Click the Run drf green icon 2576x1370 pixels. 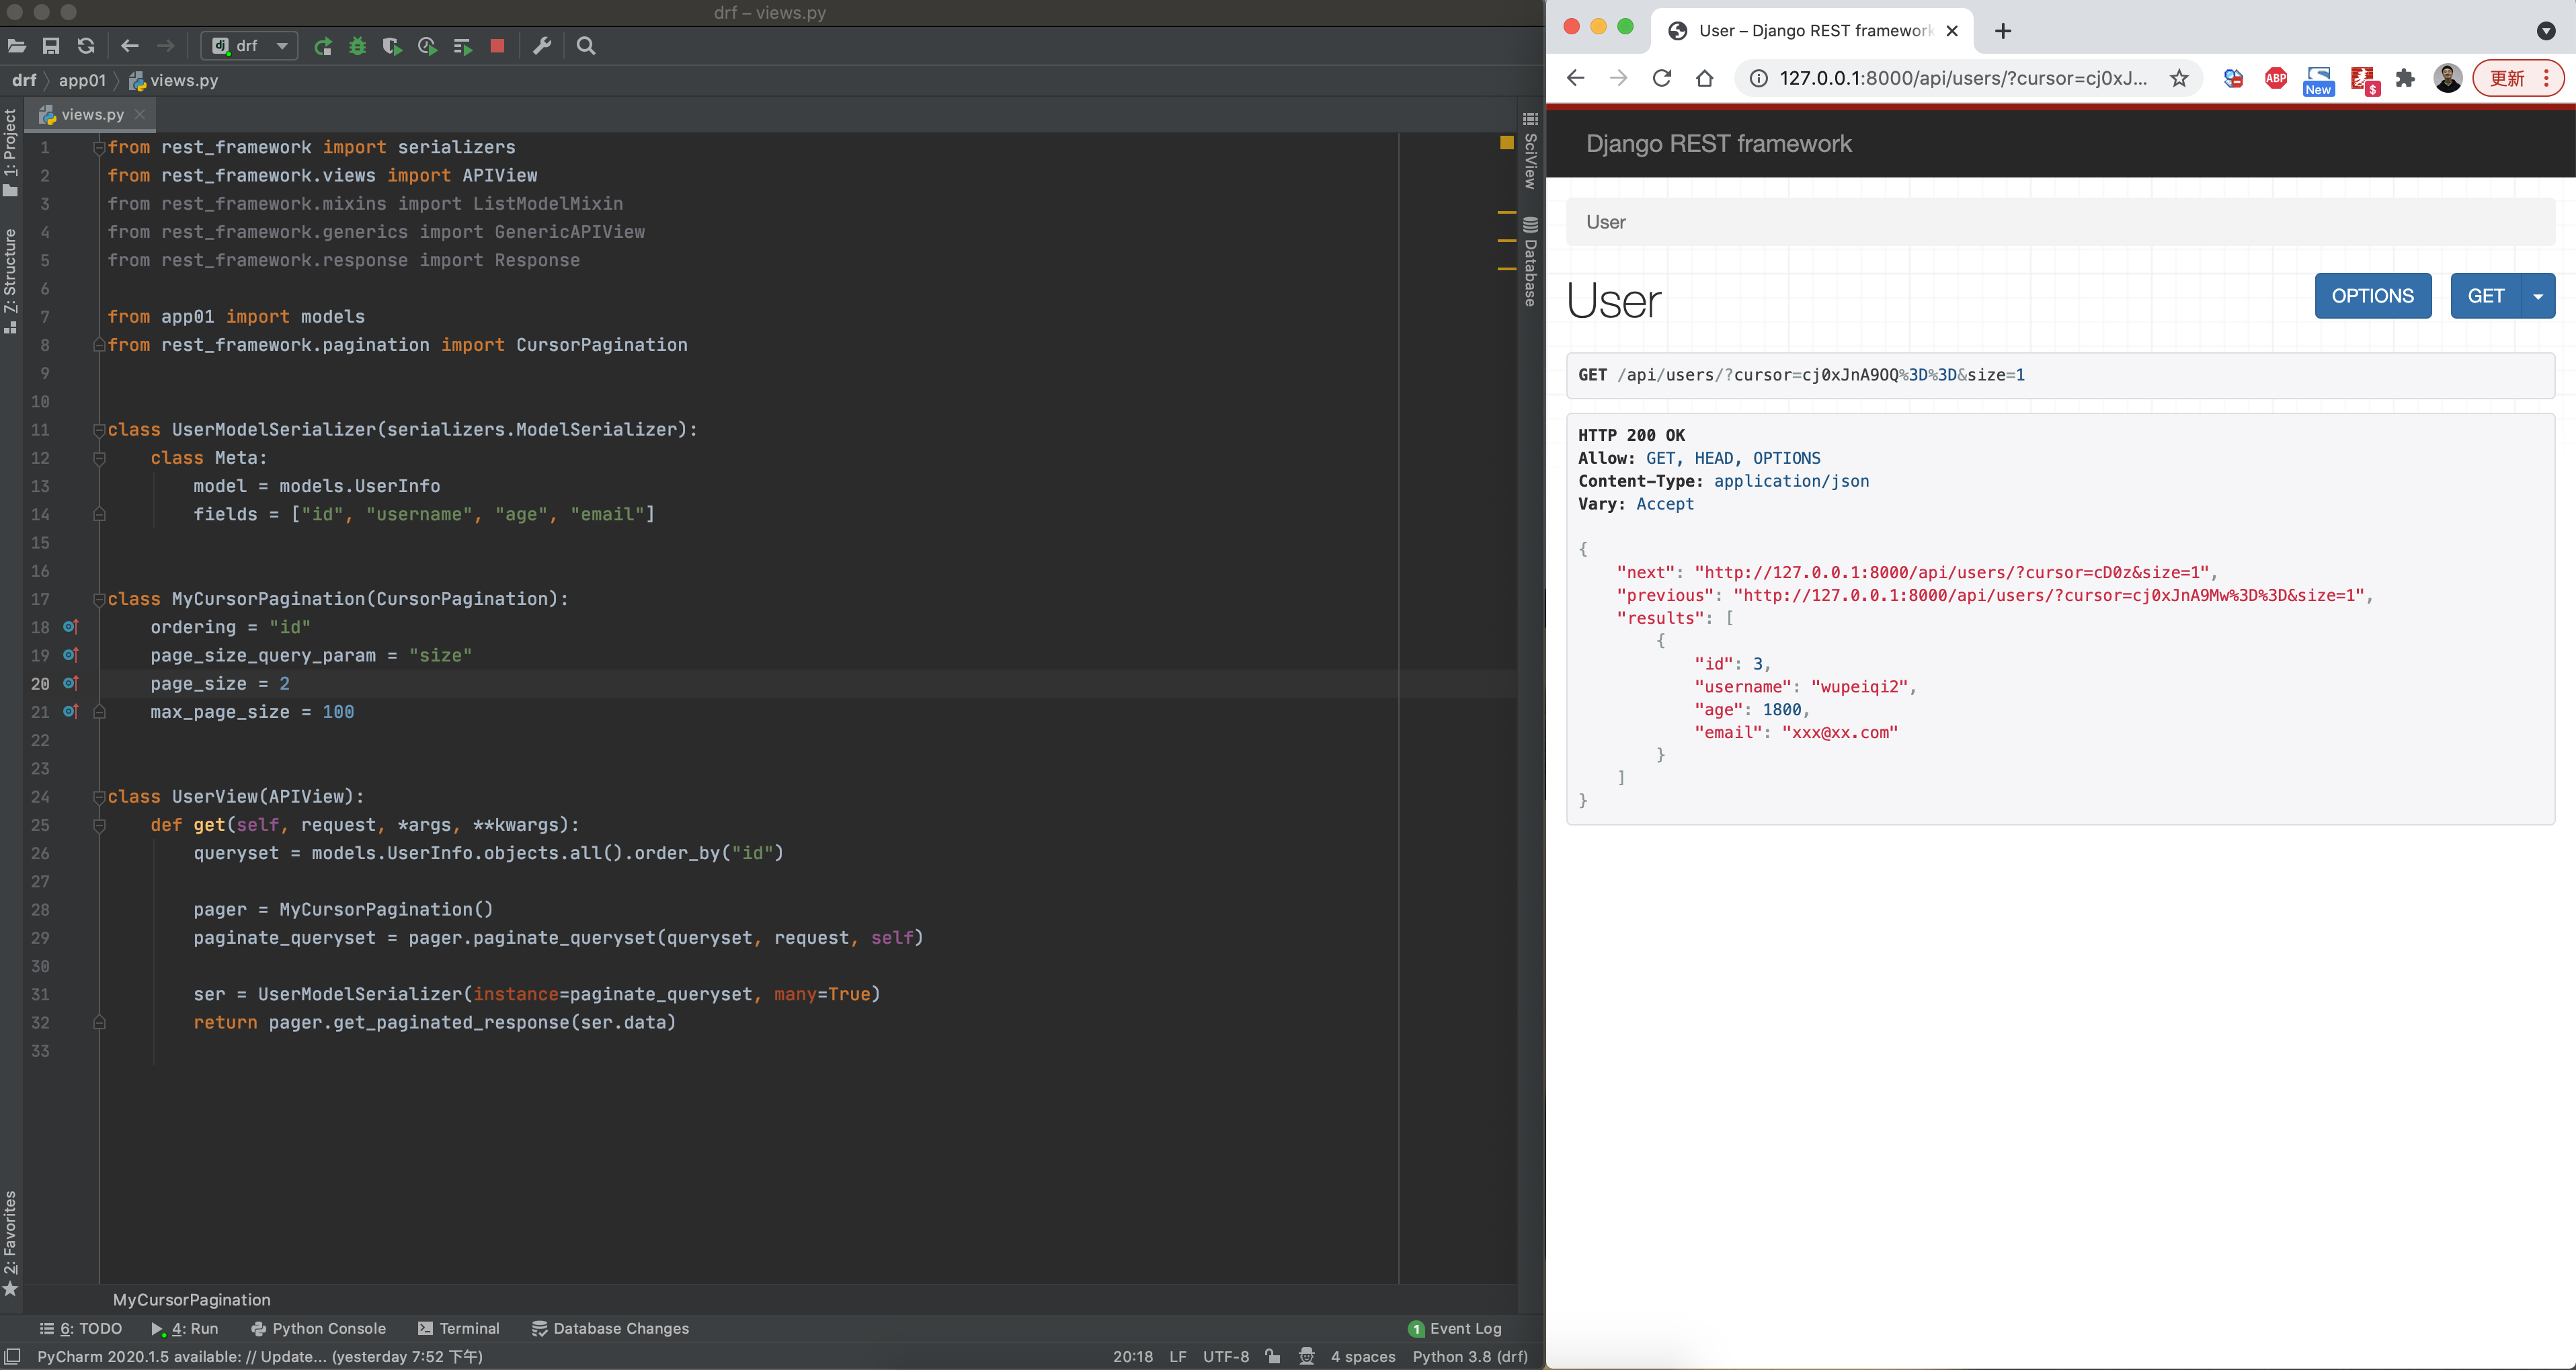pyautogui.click(x=322, y=46)
